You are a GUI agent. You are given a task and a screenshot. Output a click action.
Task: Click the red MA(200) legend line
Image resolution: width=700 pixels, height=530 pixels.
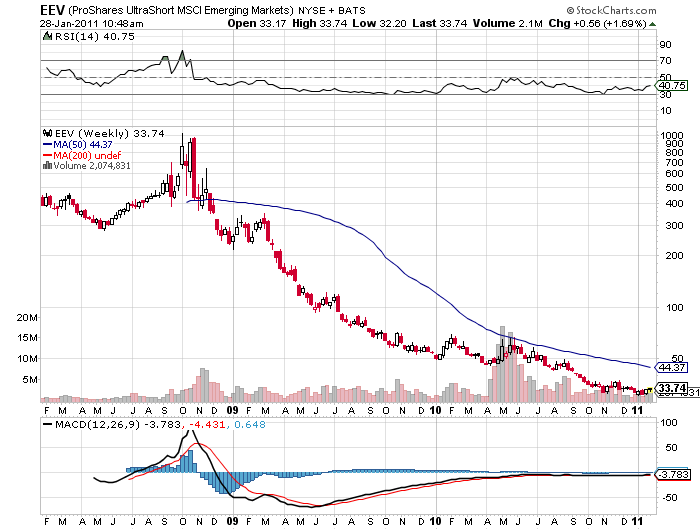click(47, 155)
